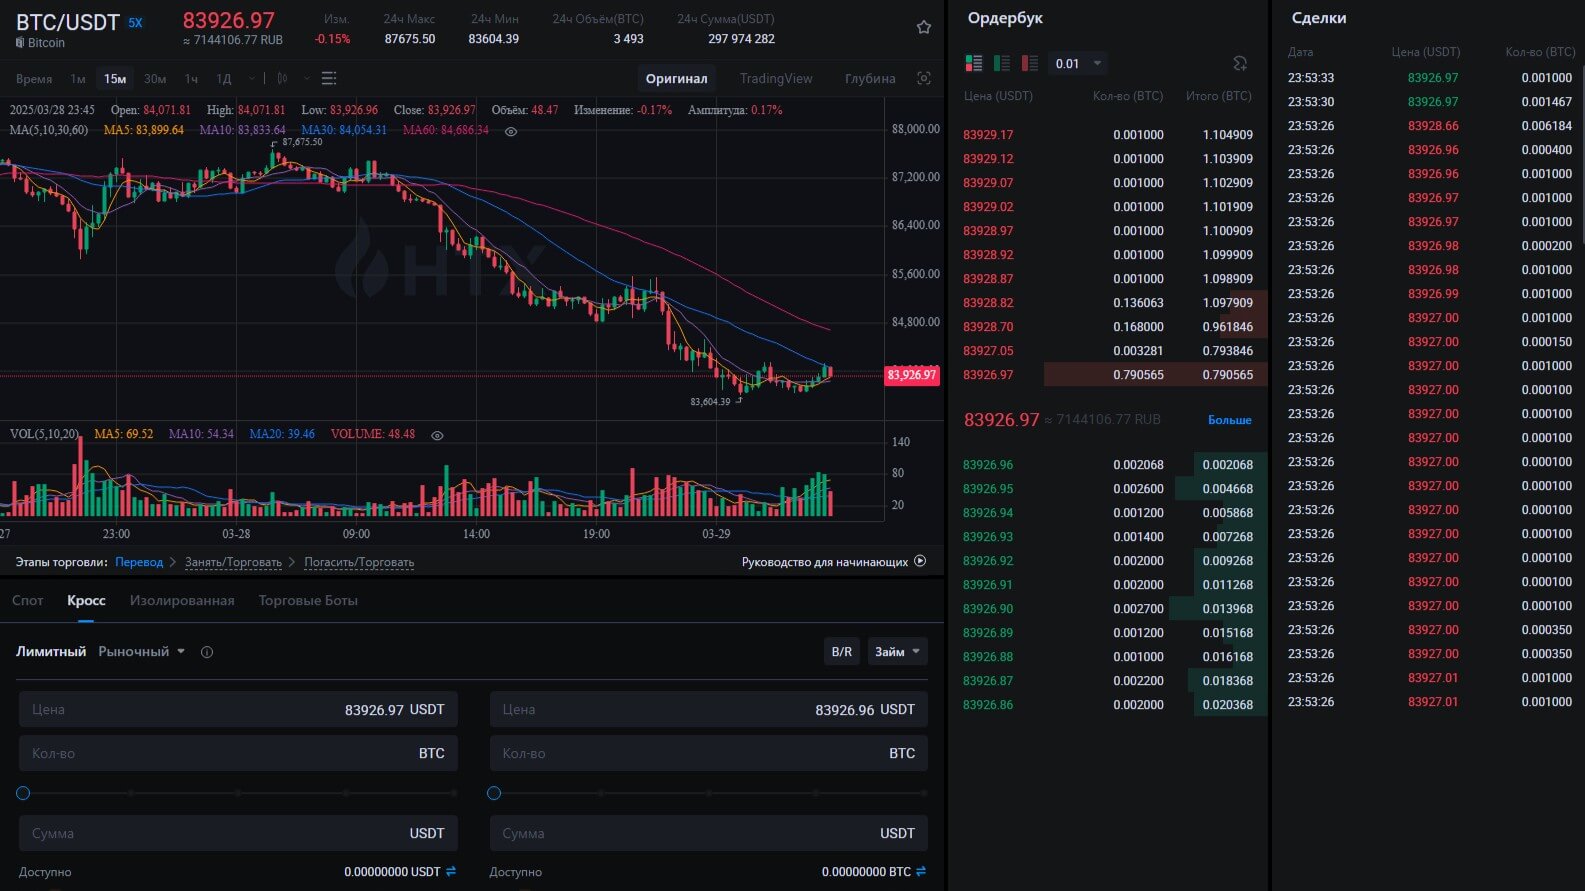Image resolution: width=1585 pixels, height=891 pixels.
Task: Click transfer icon next to available USDT
Action: pos(451,872)
